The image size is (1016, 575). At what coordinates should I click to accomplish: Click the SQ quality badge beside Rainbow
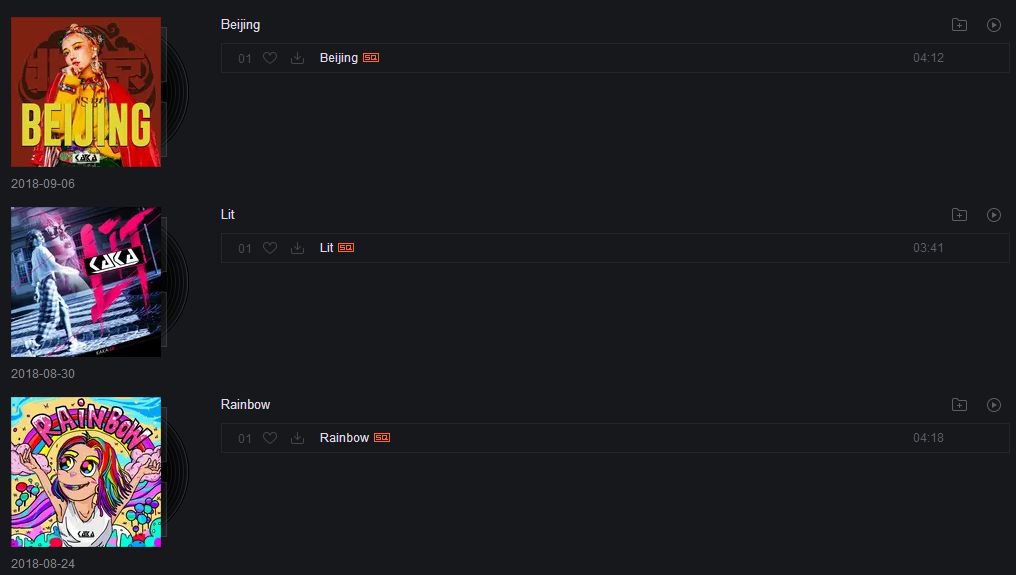(382, 438)
